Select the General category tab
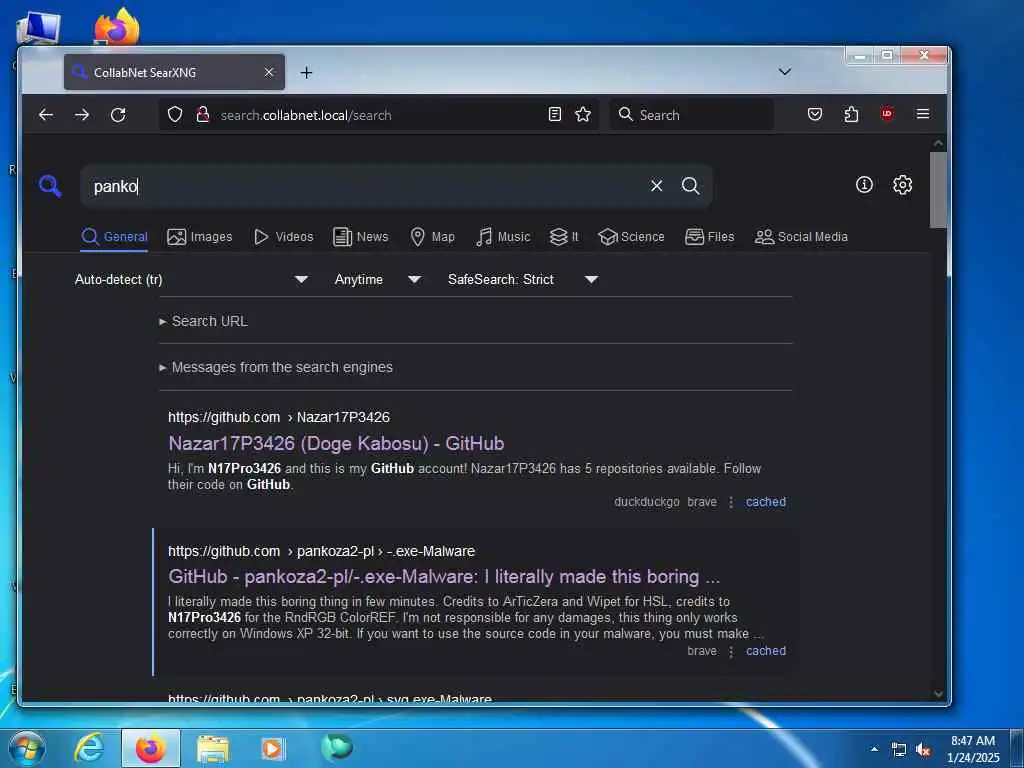The image size is (1024, 768). coord(114,237)
